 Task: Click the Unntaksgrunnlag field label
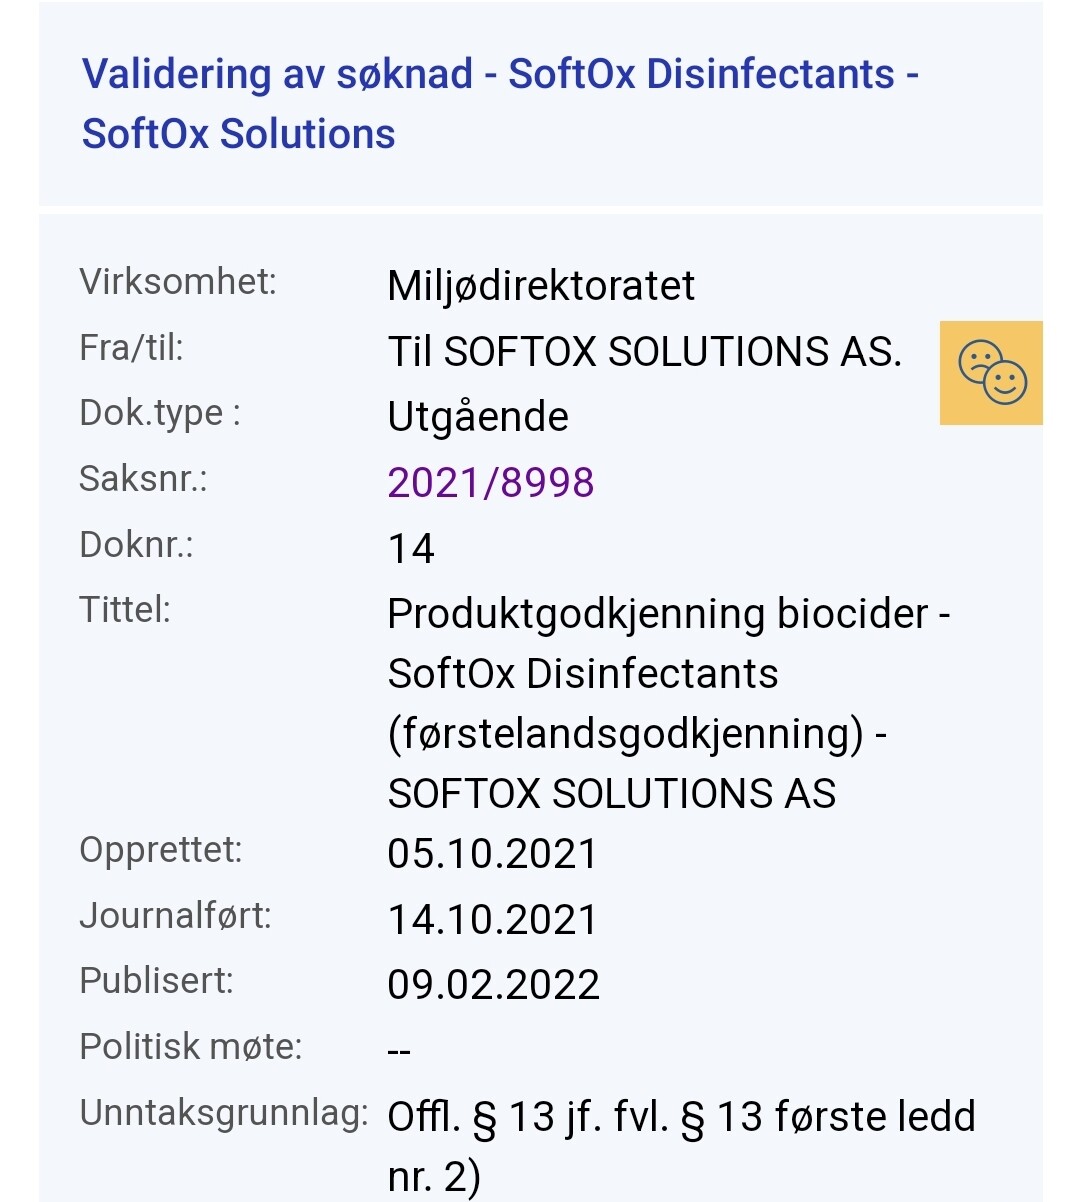[x=224, y=1113]
